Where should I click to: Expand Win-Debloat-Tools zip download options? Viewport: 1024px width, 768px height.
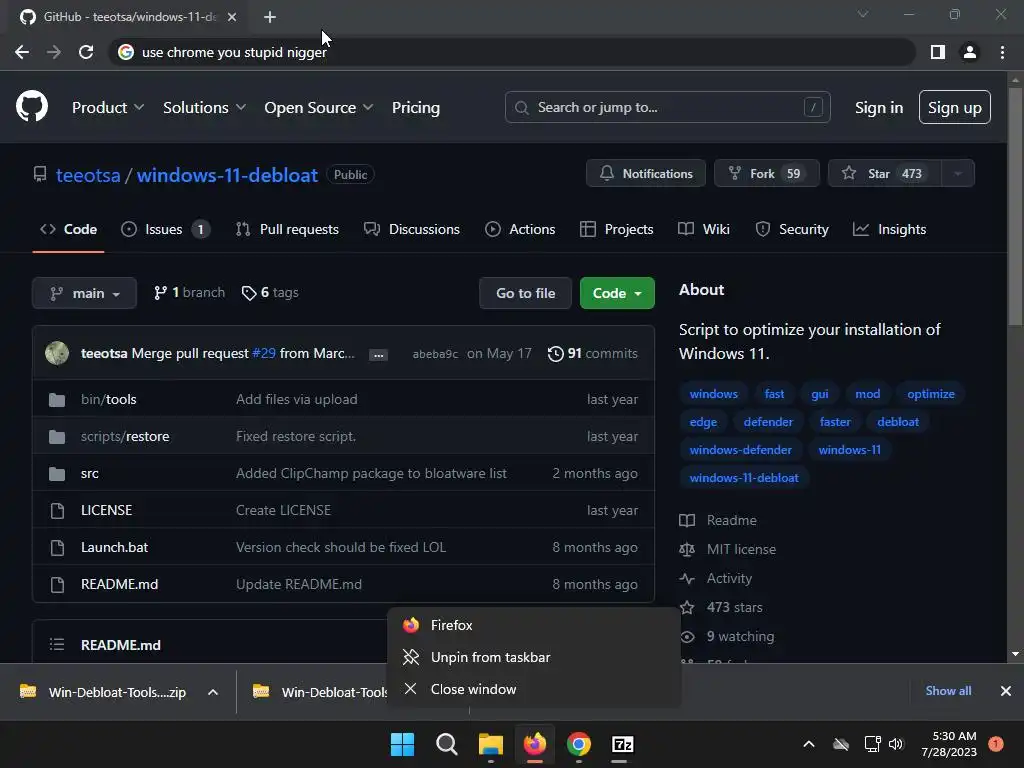[x=213, y=692]
